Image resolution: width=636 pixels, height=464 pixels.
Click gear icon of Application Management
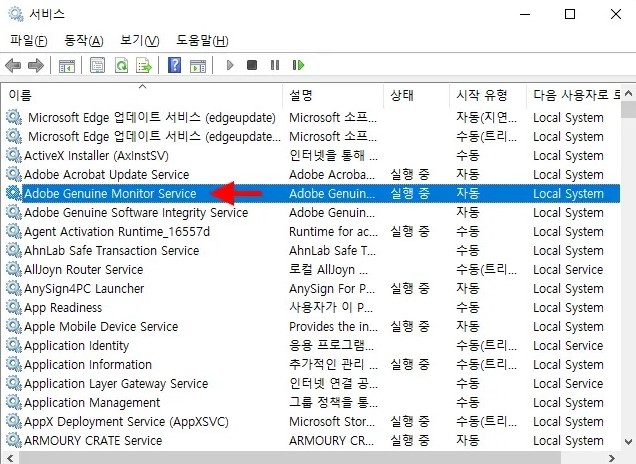tap(14, 402)
